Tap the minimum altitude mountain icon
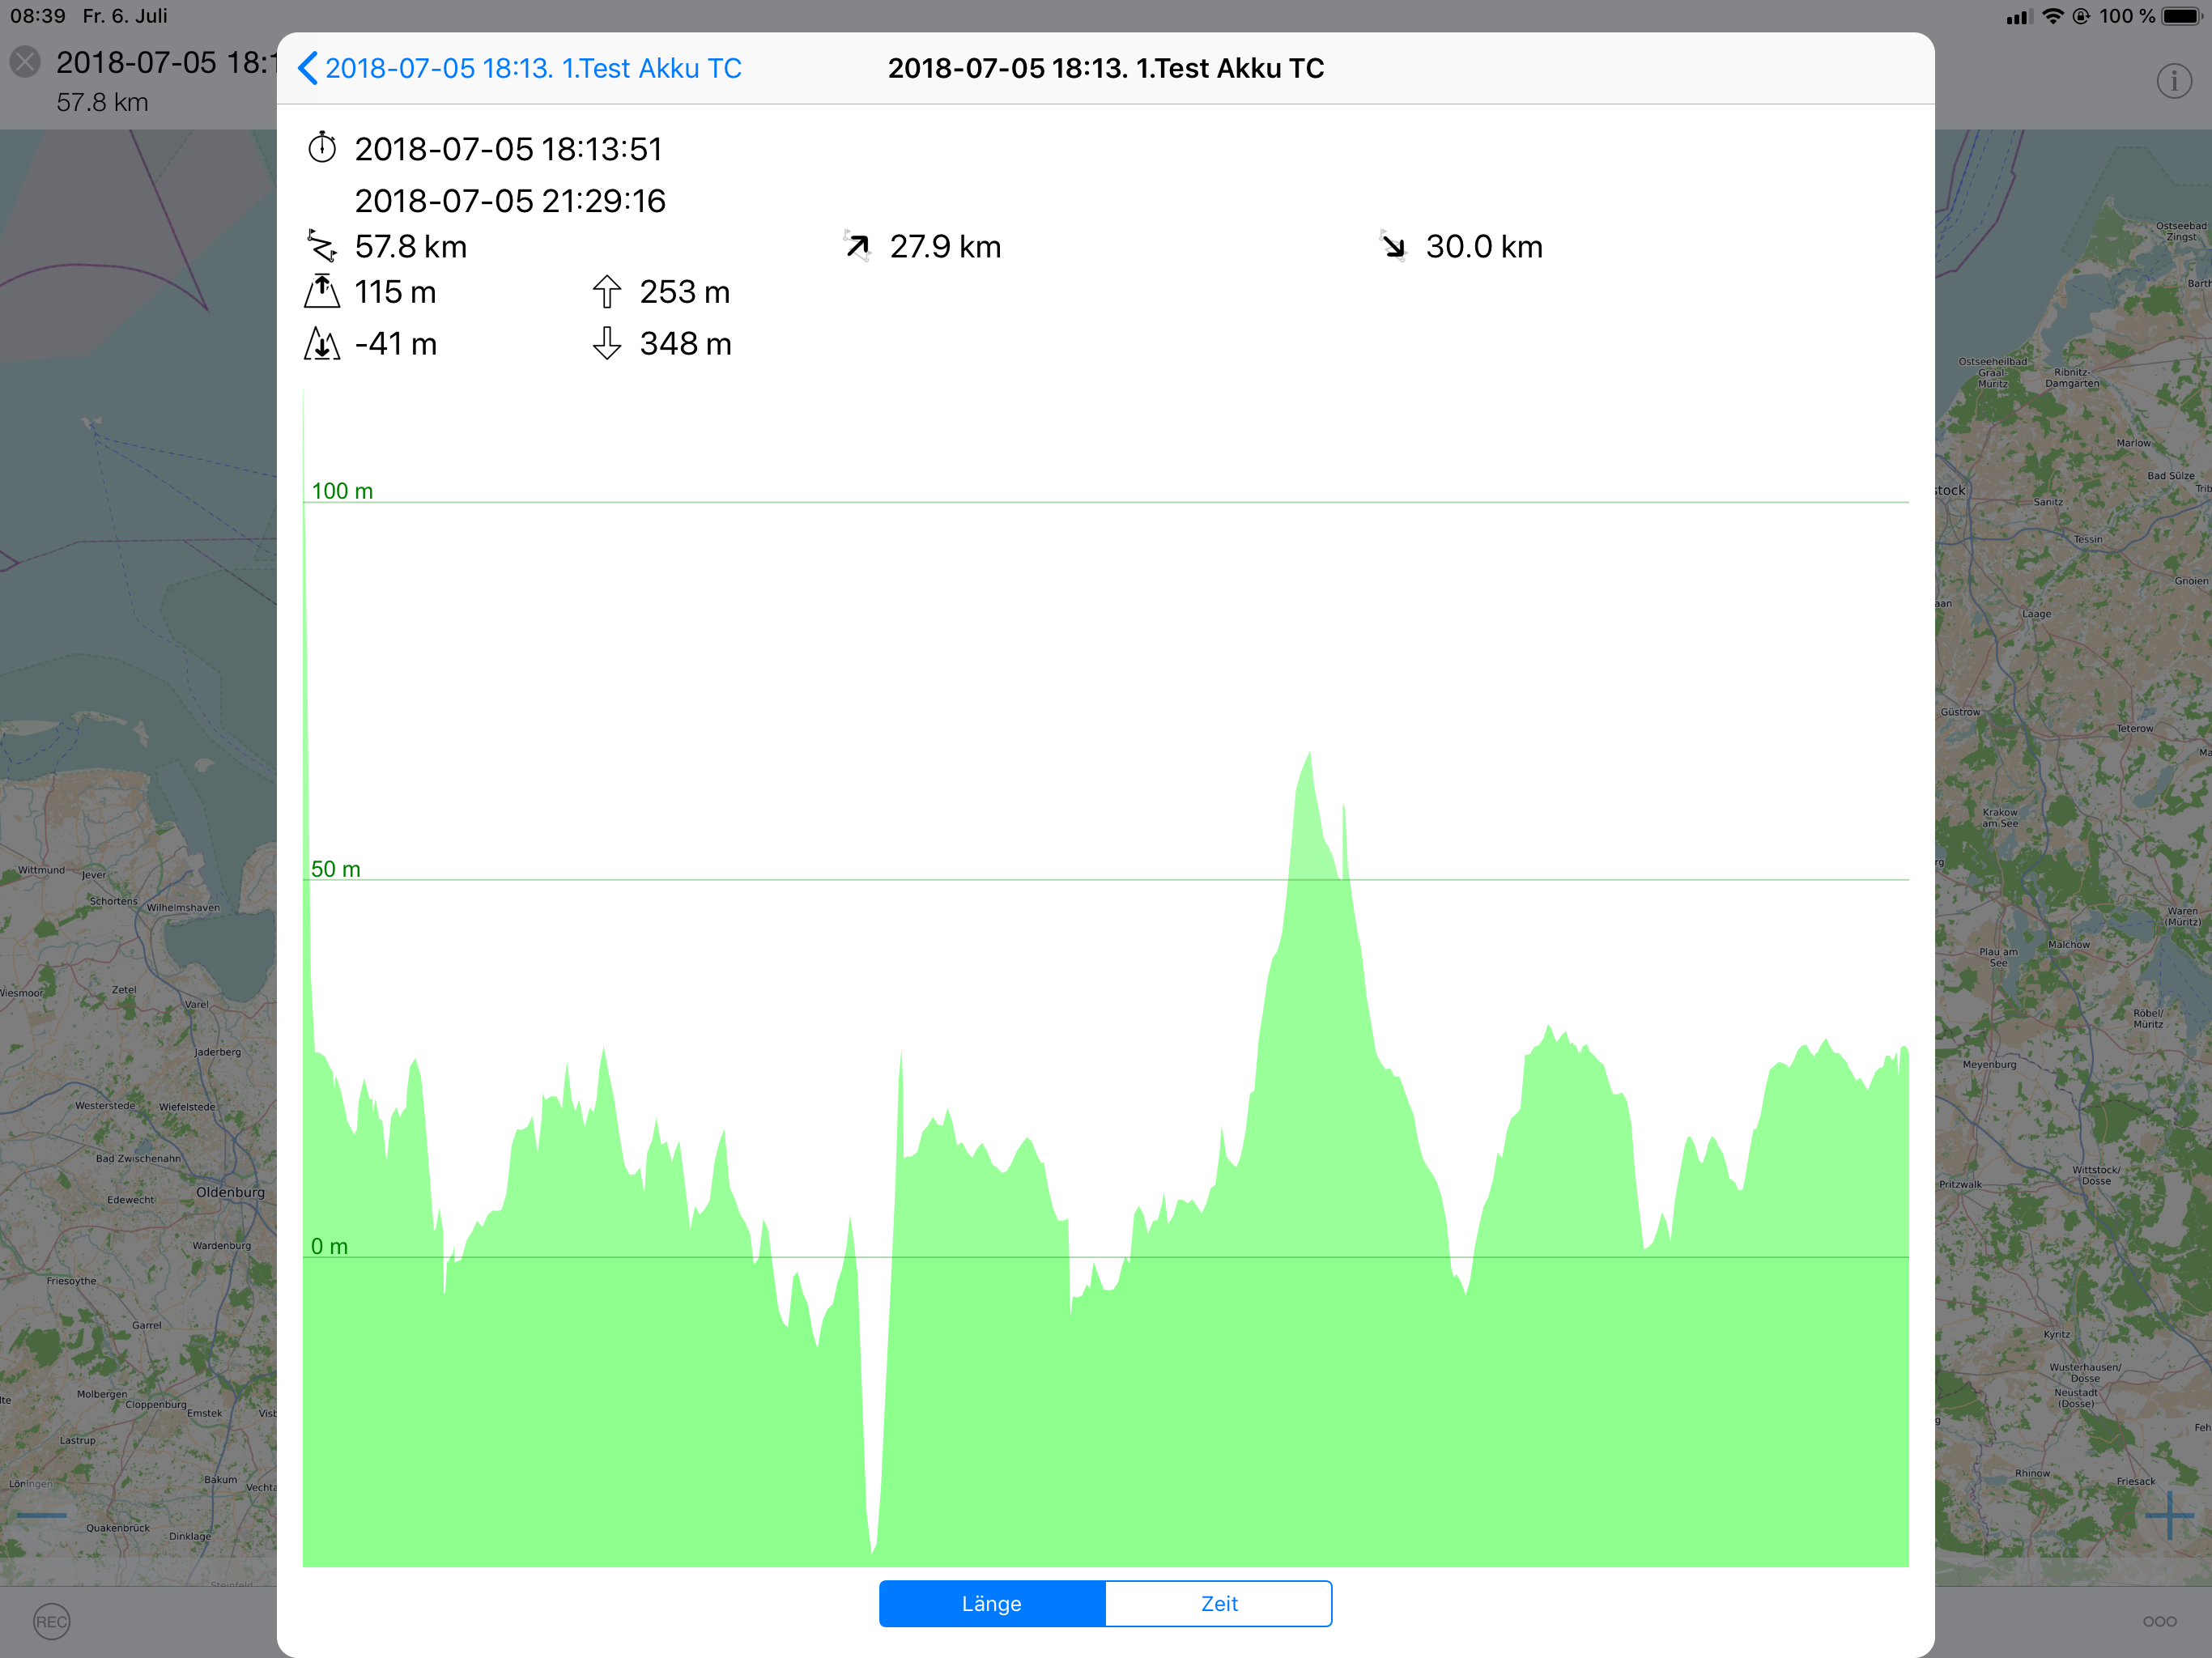Screen dimensions: 2212x1658 (322, 344)
